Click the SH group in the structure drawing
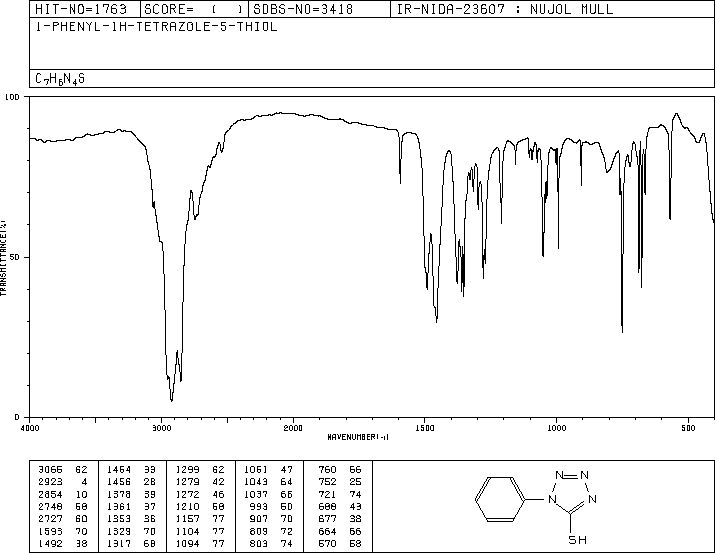Screen dimensions: 715x553 click(578, 540)
